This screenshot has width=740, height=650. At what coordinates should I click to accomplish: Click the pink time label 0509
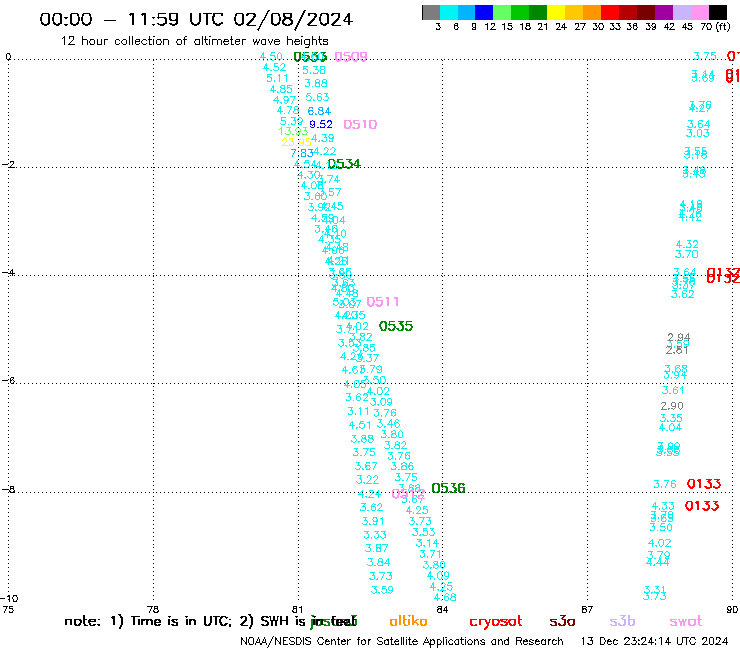[x=351, y=57]
